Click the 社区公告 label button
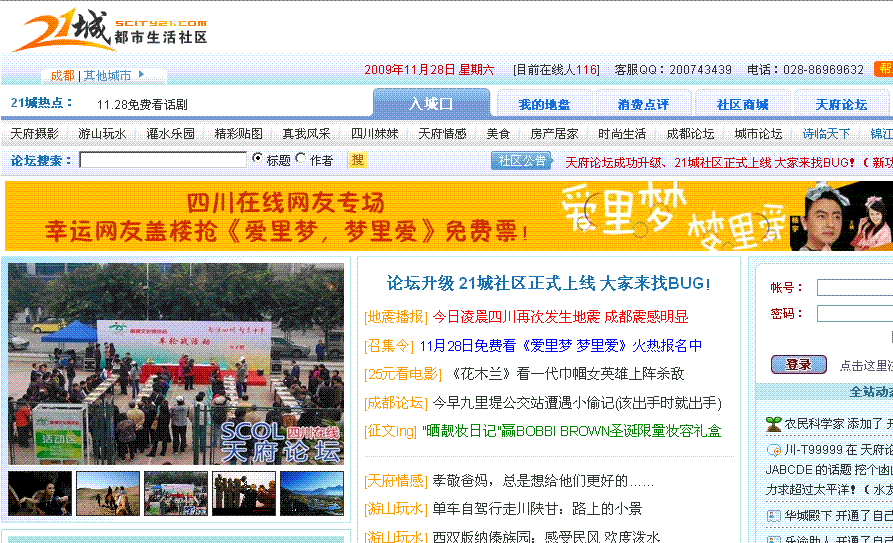Screen dimensions: 893x543 [x=522, y=161]
